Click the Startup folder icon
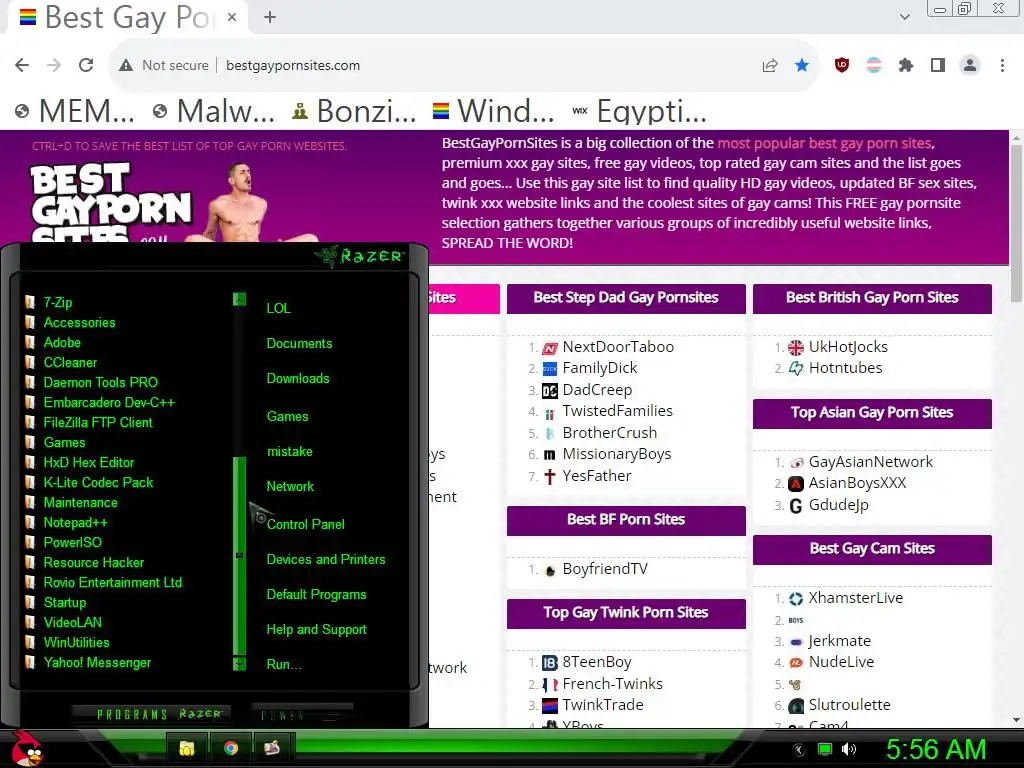This screenshot has height=768, width=1024. click(29, 602)
